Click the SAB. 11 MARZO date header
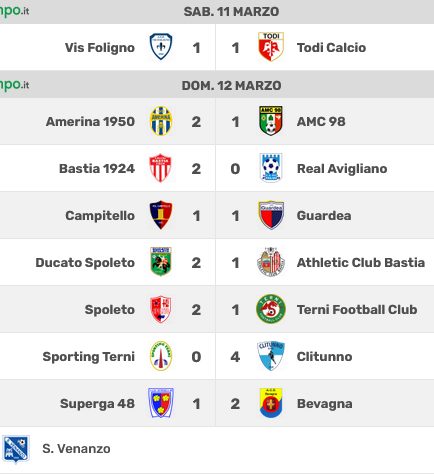434x474 pixels. [x=231, y=12]
